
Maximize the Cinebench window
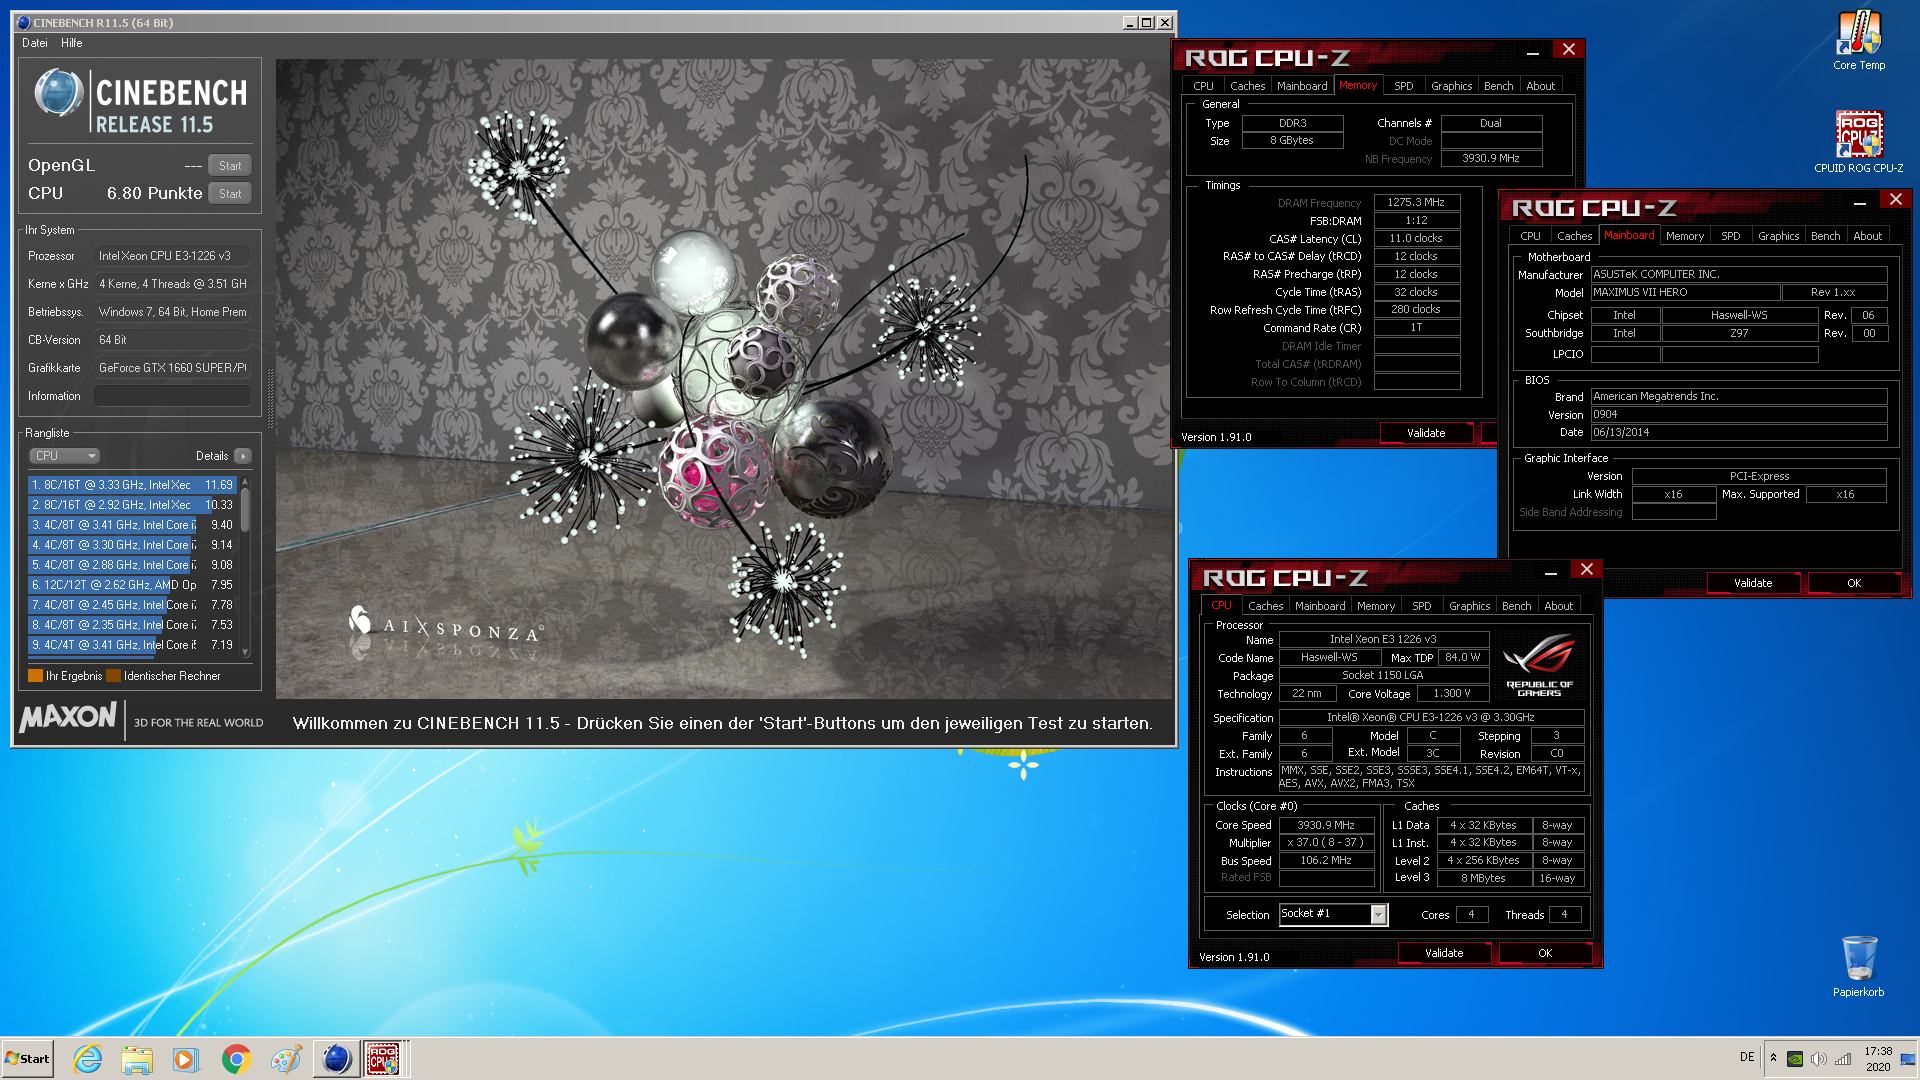1147,22
